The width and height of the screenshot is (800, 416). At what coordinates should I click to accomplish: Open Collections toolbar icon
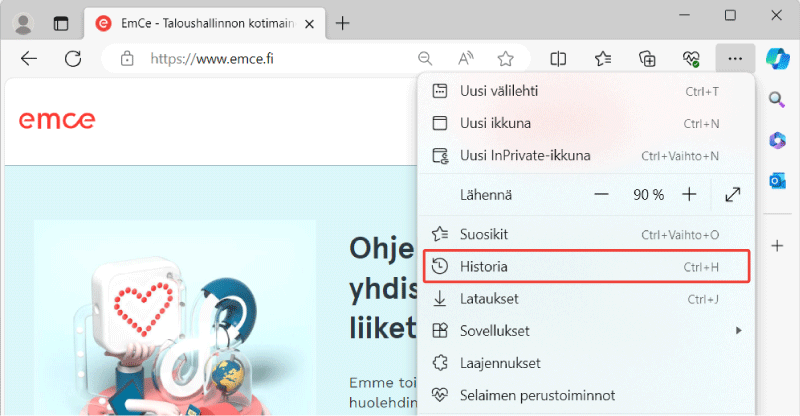coord(647,59)
